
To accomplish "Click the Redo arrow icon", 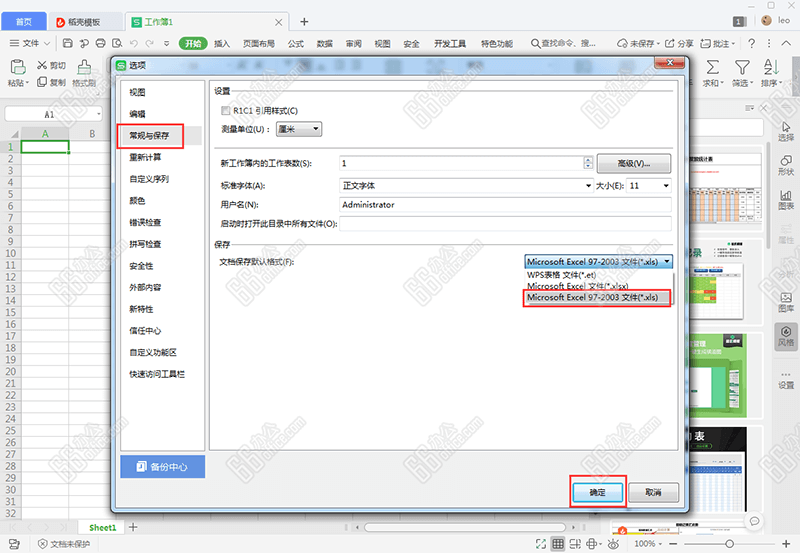I will 149,43.
